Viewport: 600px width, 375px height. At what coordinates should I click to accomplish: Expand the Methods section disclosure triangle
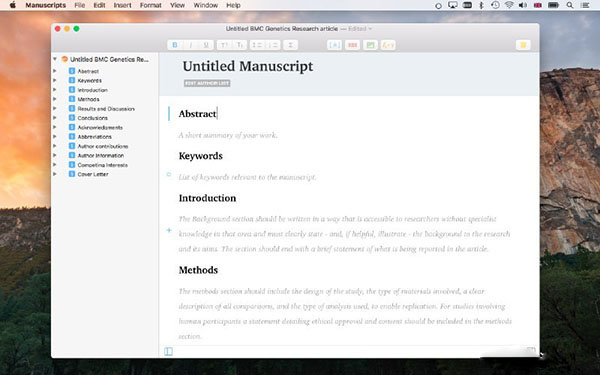[x=55, y=99]
